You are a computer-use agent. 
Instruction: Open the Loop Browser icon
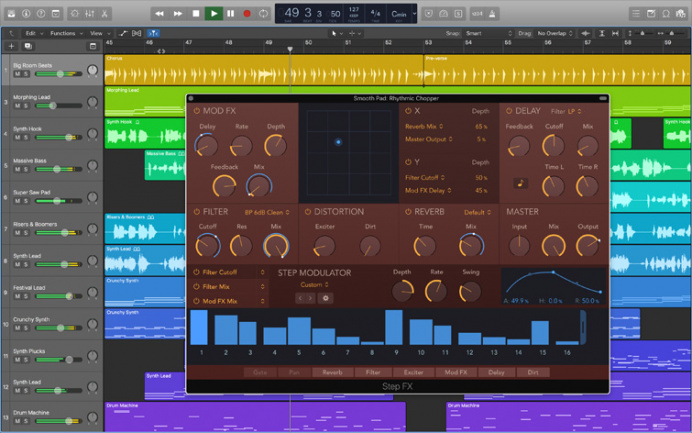(x=666, y=14)
